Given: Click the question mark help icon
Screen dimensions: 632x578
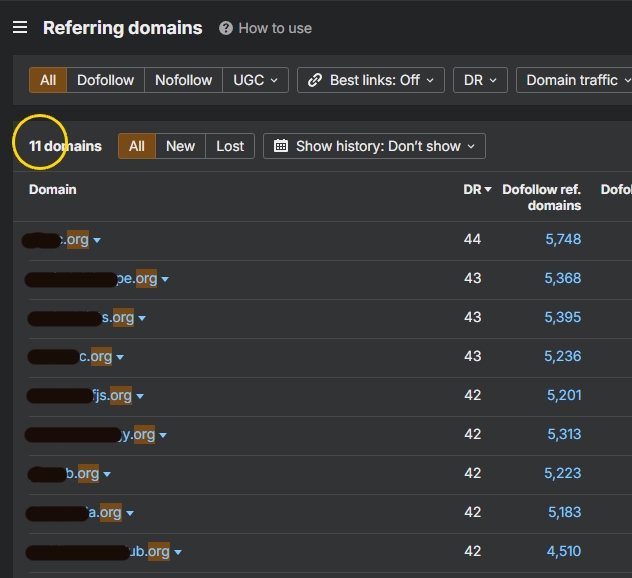Looking at the screenshot, I should pyautogui.click(x=226, y=28).
